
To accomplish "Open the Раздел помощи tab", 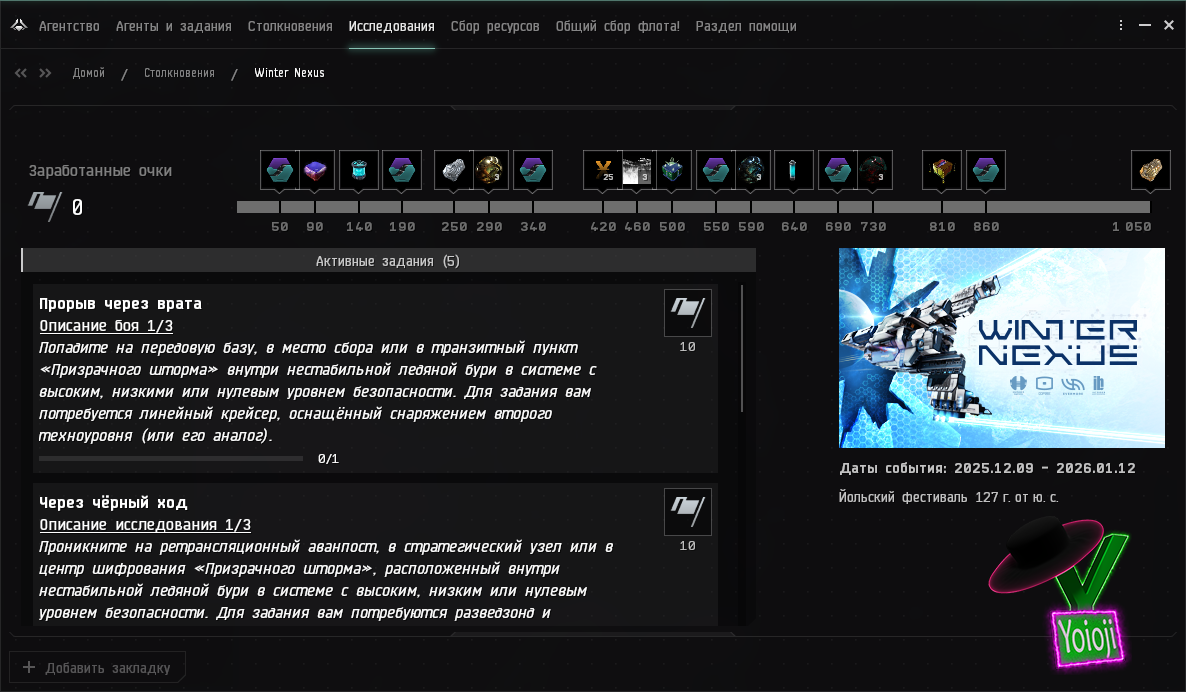I will 746,26.
